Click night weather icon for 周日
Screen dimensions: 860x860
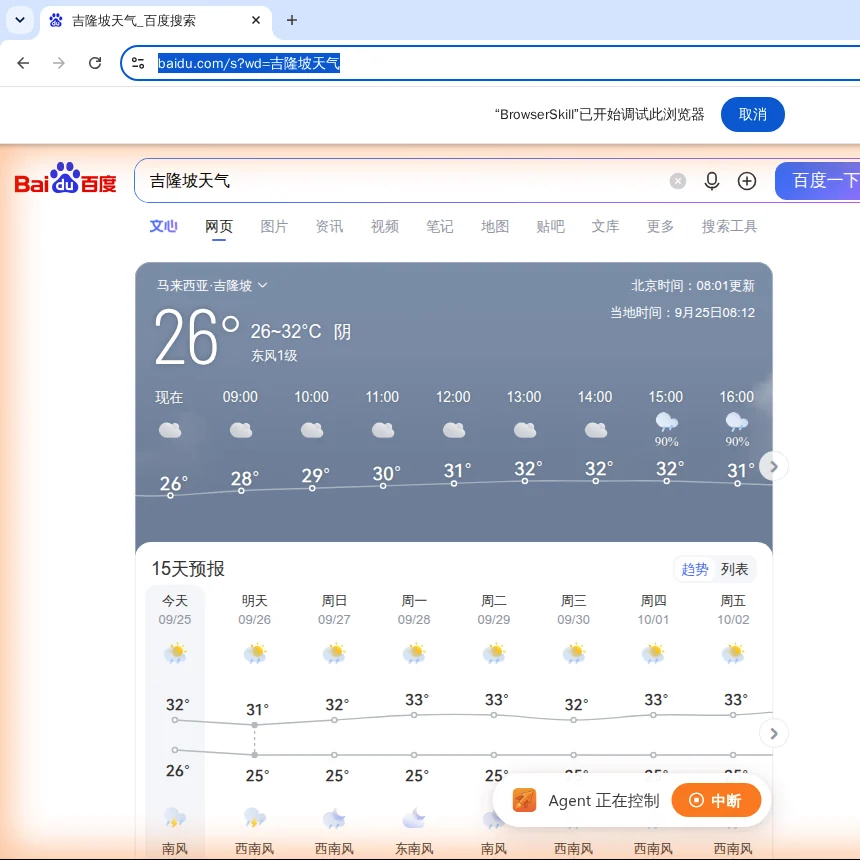click(x=334, y=818)
